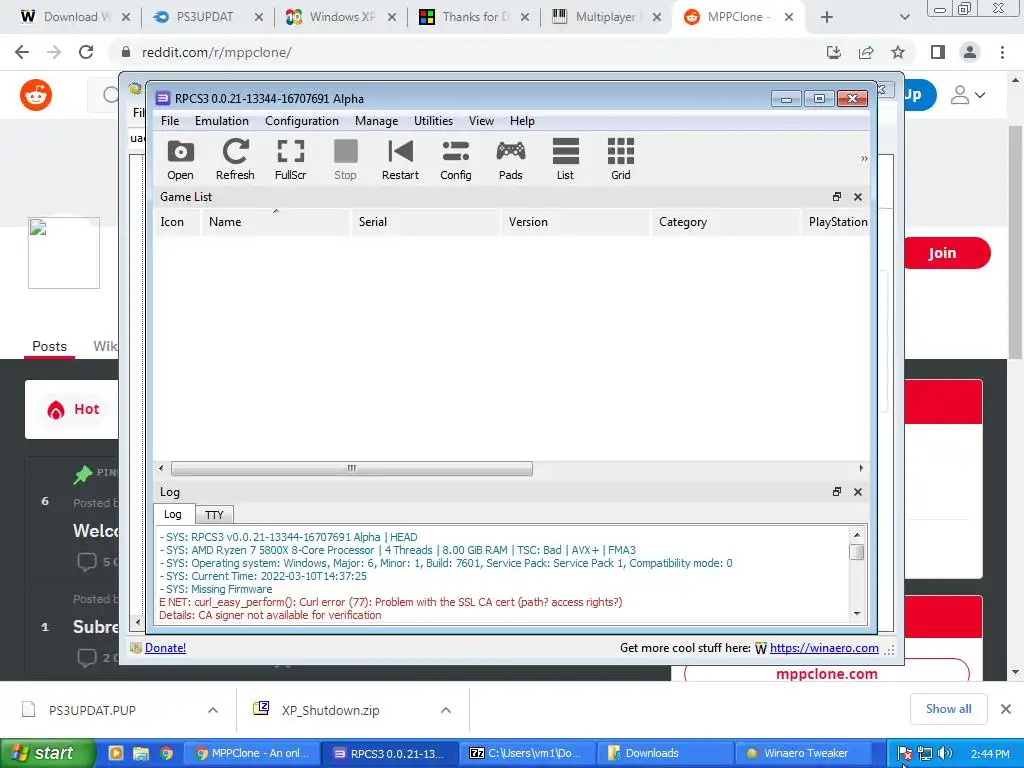The height and width of the screenshot is (768, 1024).
Task: Sort game list by Name column
Action: (x=276, y=222)
